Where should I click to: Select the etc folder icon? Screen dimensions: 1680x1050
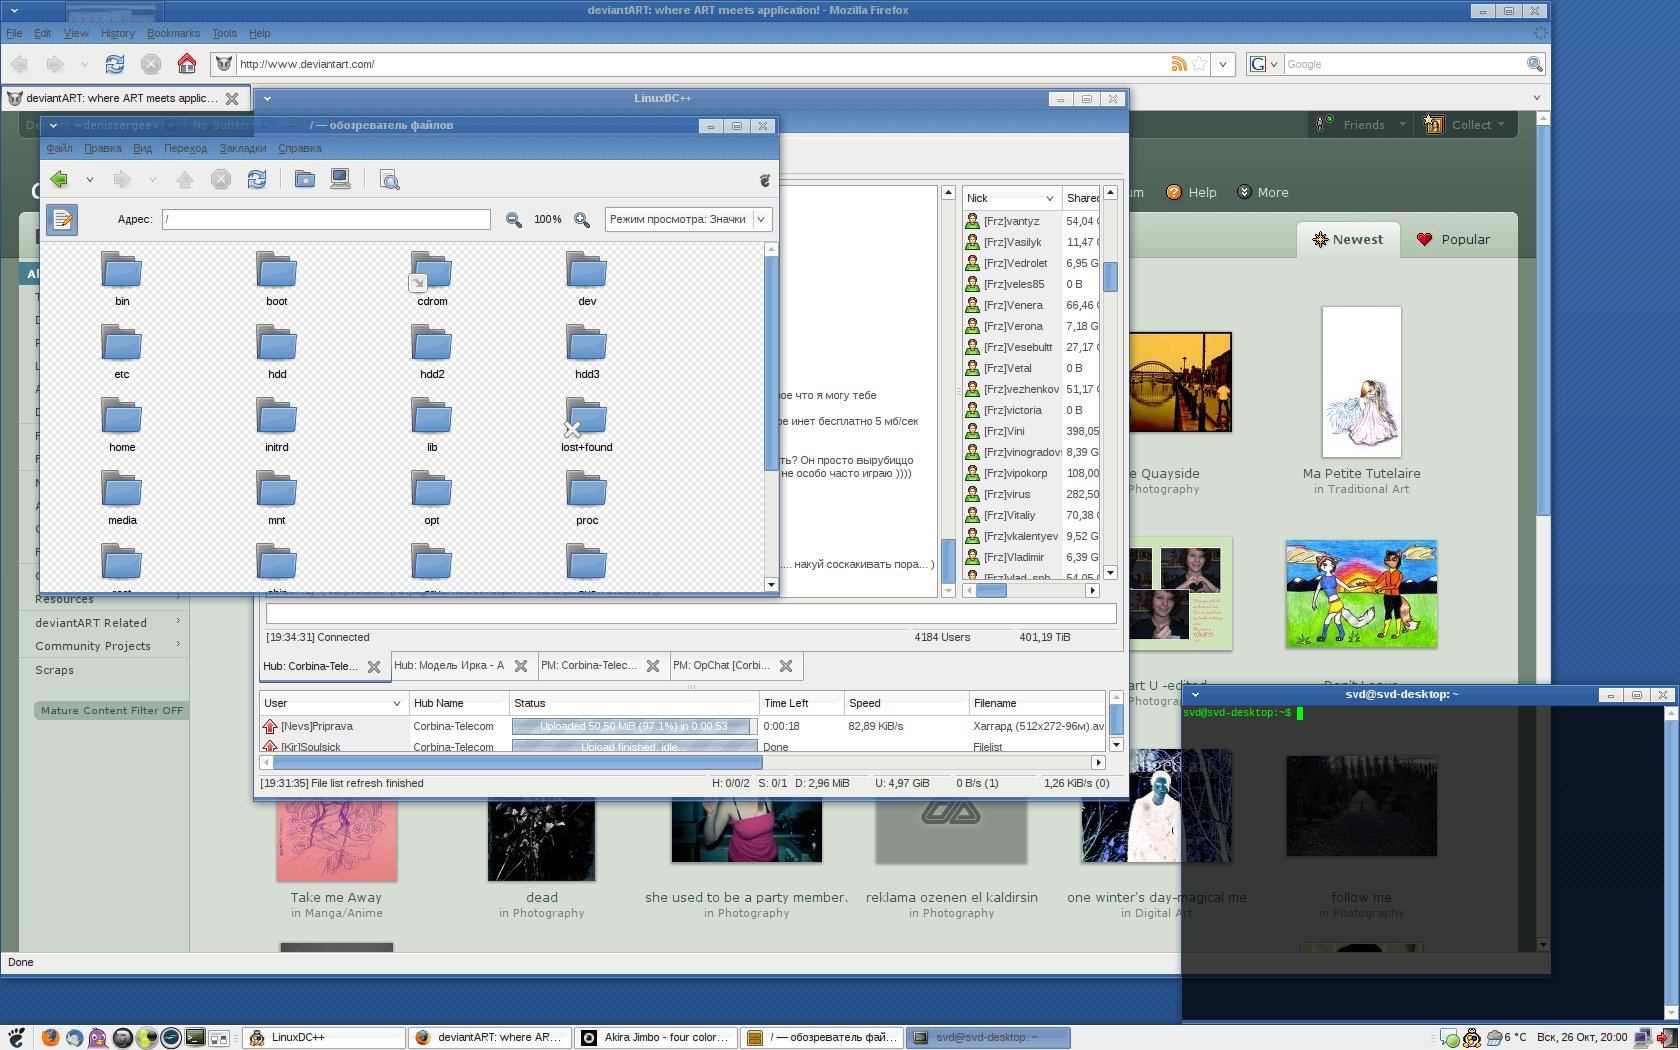(x=122, y=343)
